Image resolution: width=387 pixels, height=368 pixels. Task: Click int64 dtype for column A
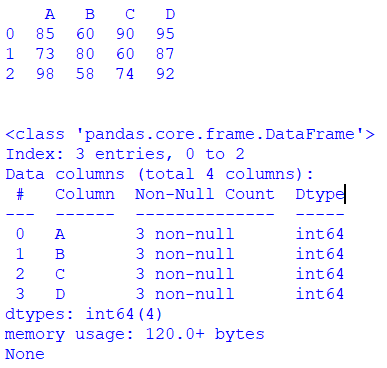(320, 234)
